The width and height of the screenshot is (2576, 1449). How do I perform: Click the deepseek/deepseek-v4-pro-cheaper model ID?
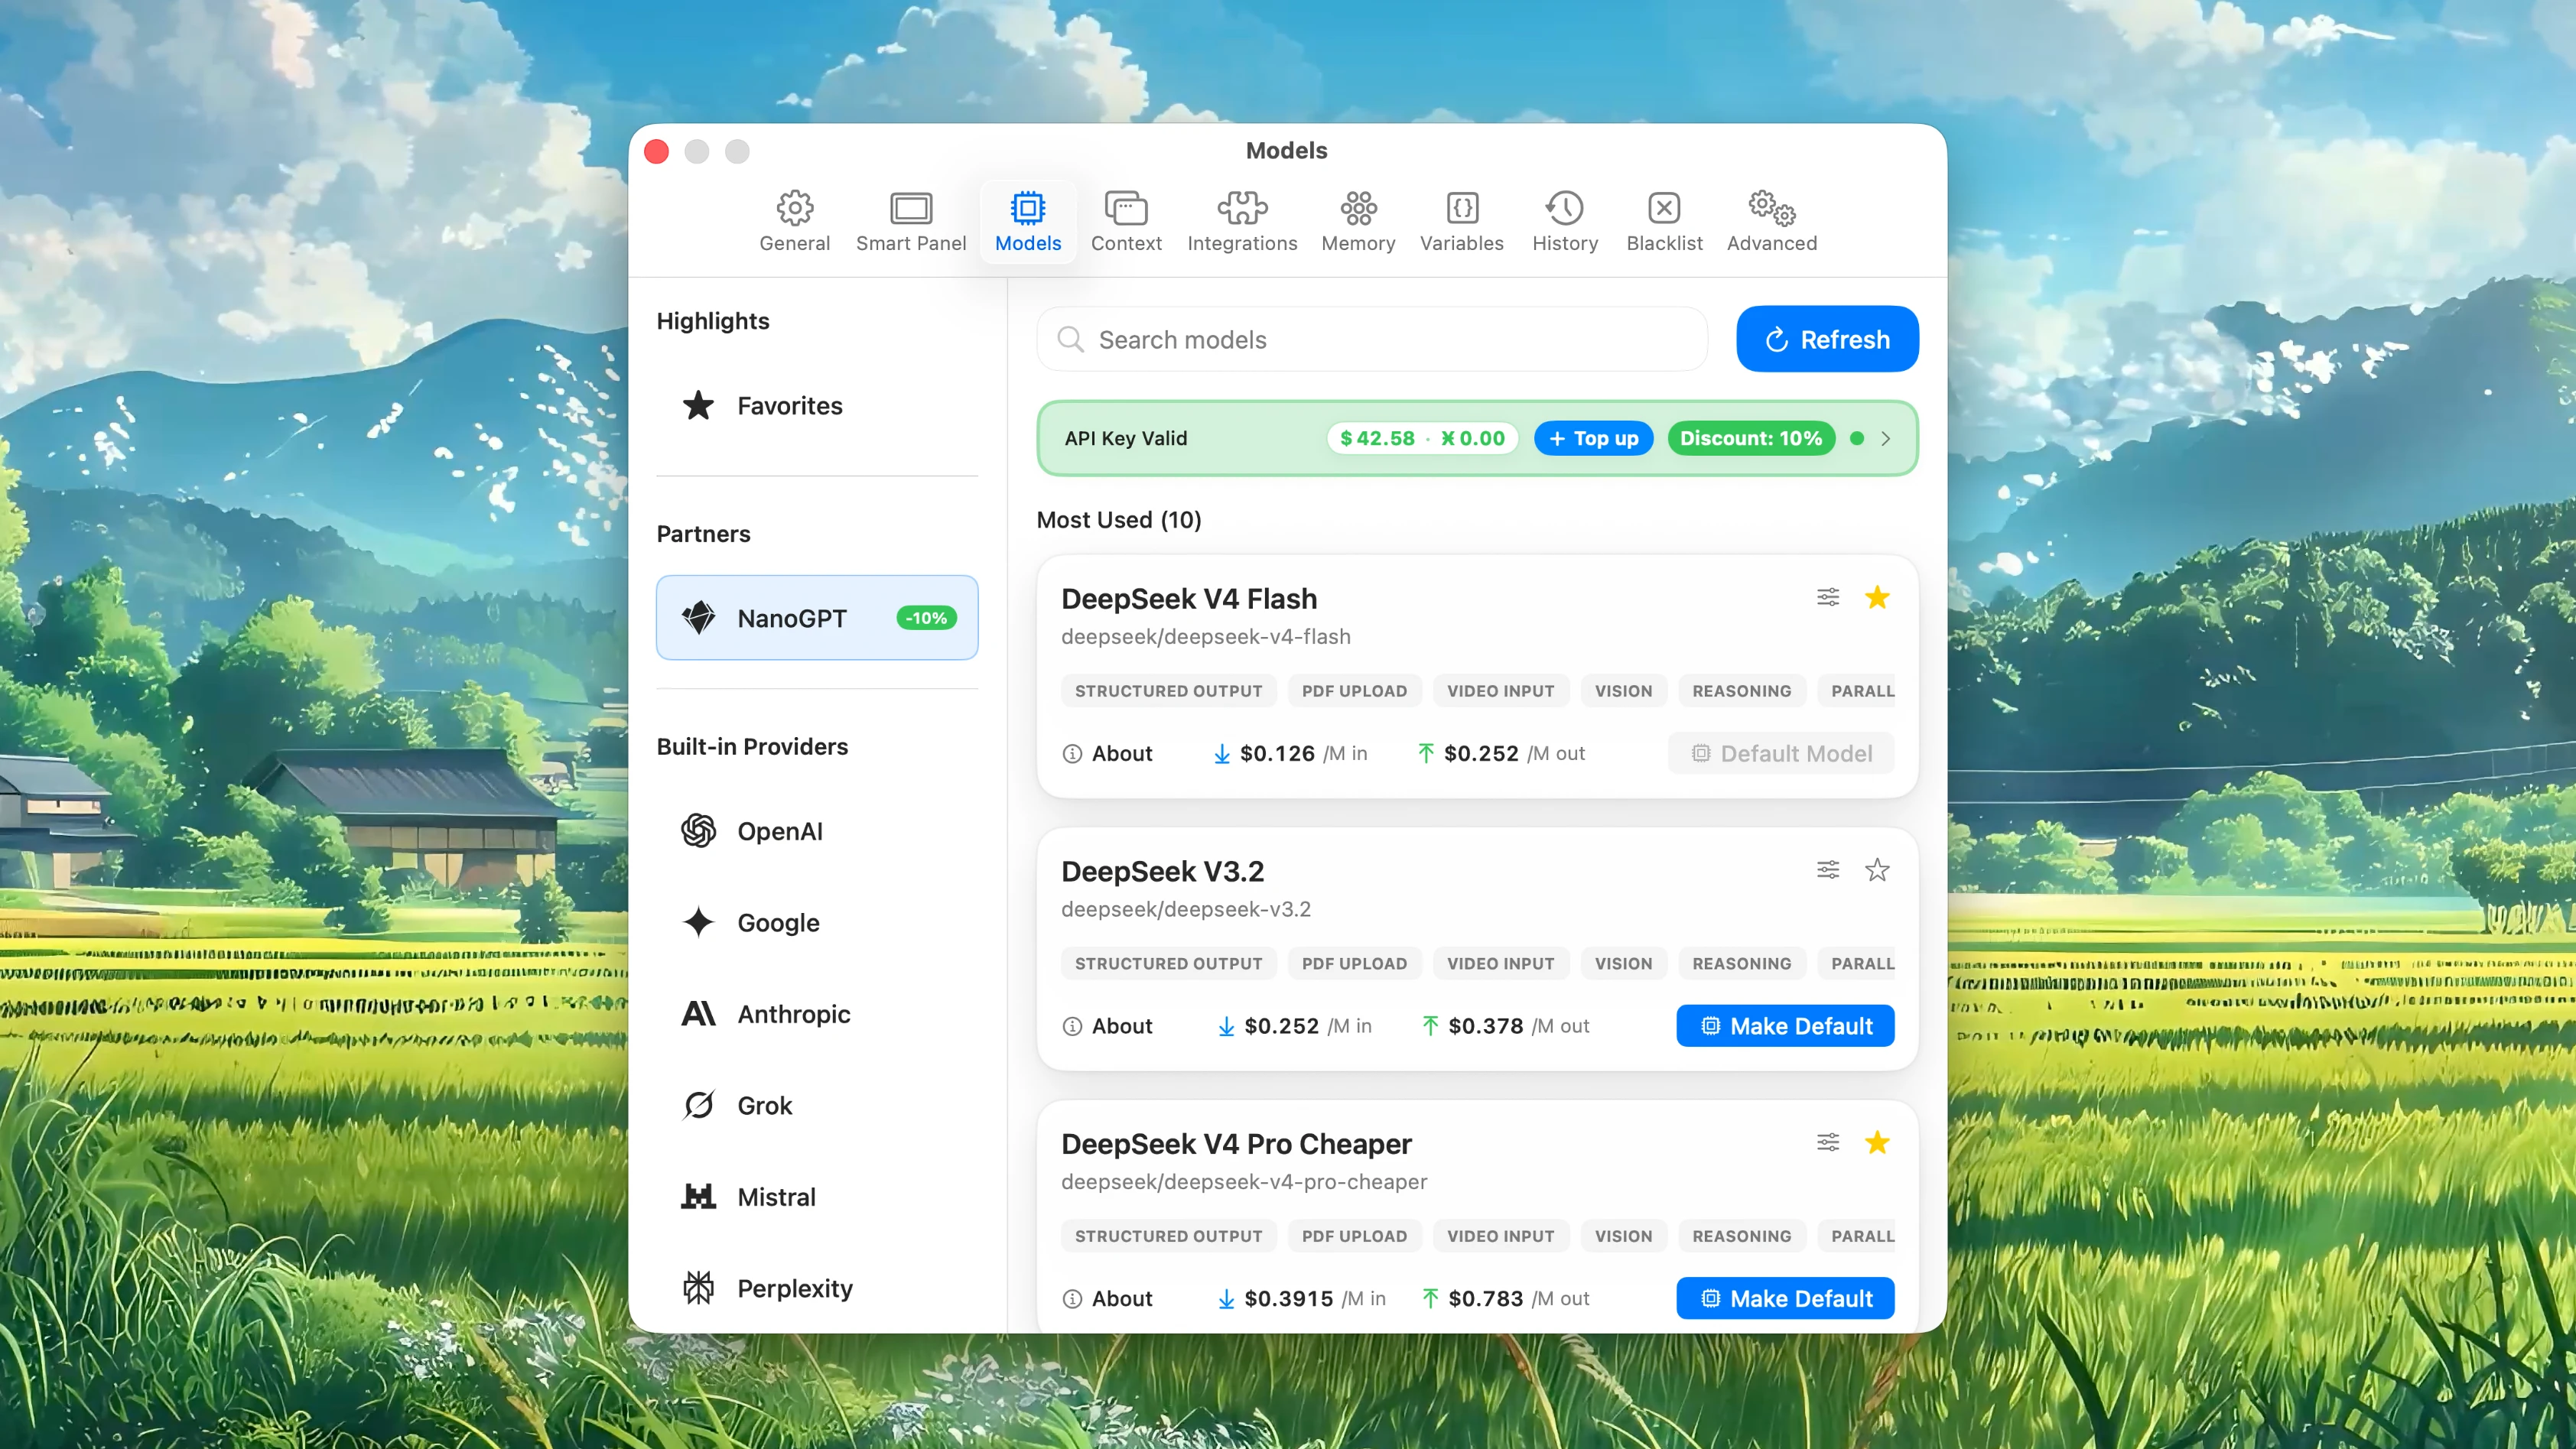(1244, 1182)
